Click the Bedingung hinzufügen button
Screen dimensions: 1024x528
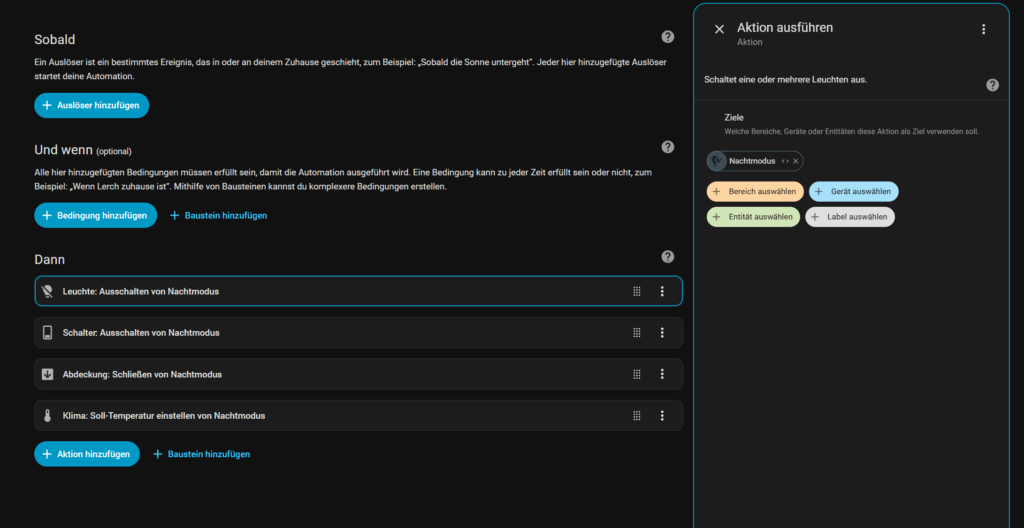(x=95, y=215)
